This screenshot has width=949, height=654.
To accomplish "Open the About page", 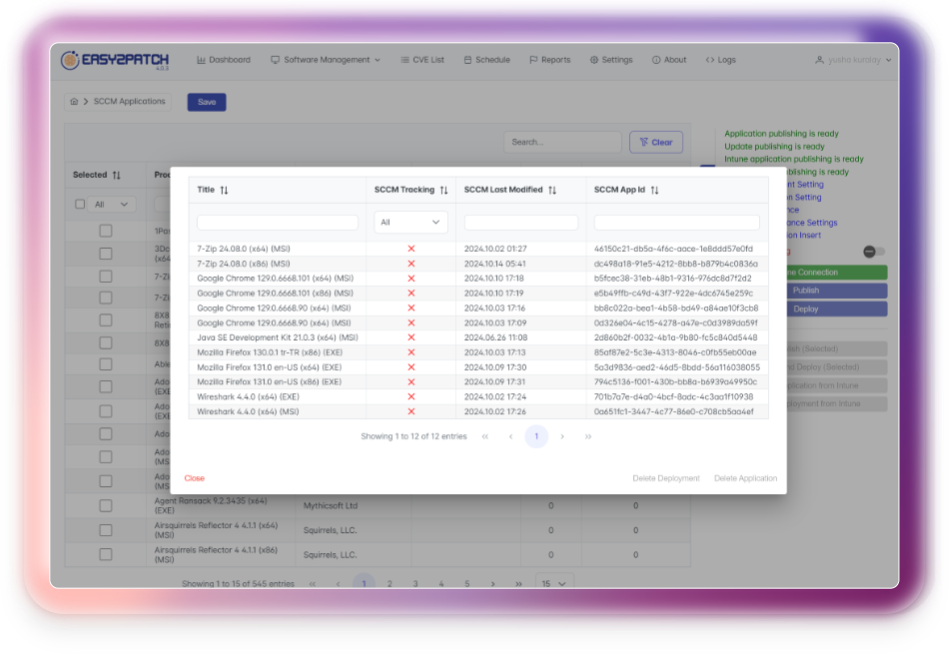I will (x=669, y=60).
